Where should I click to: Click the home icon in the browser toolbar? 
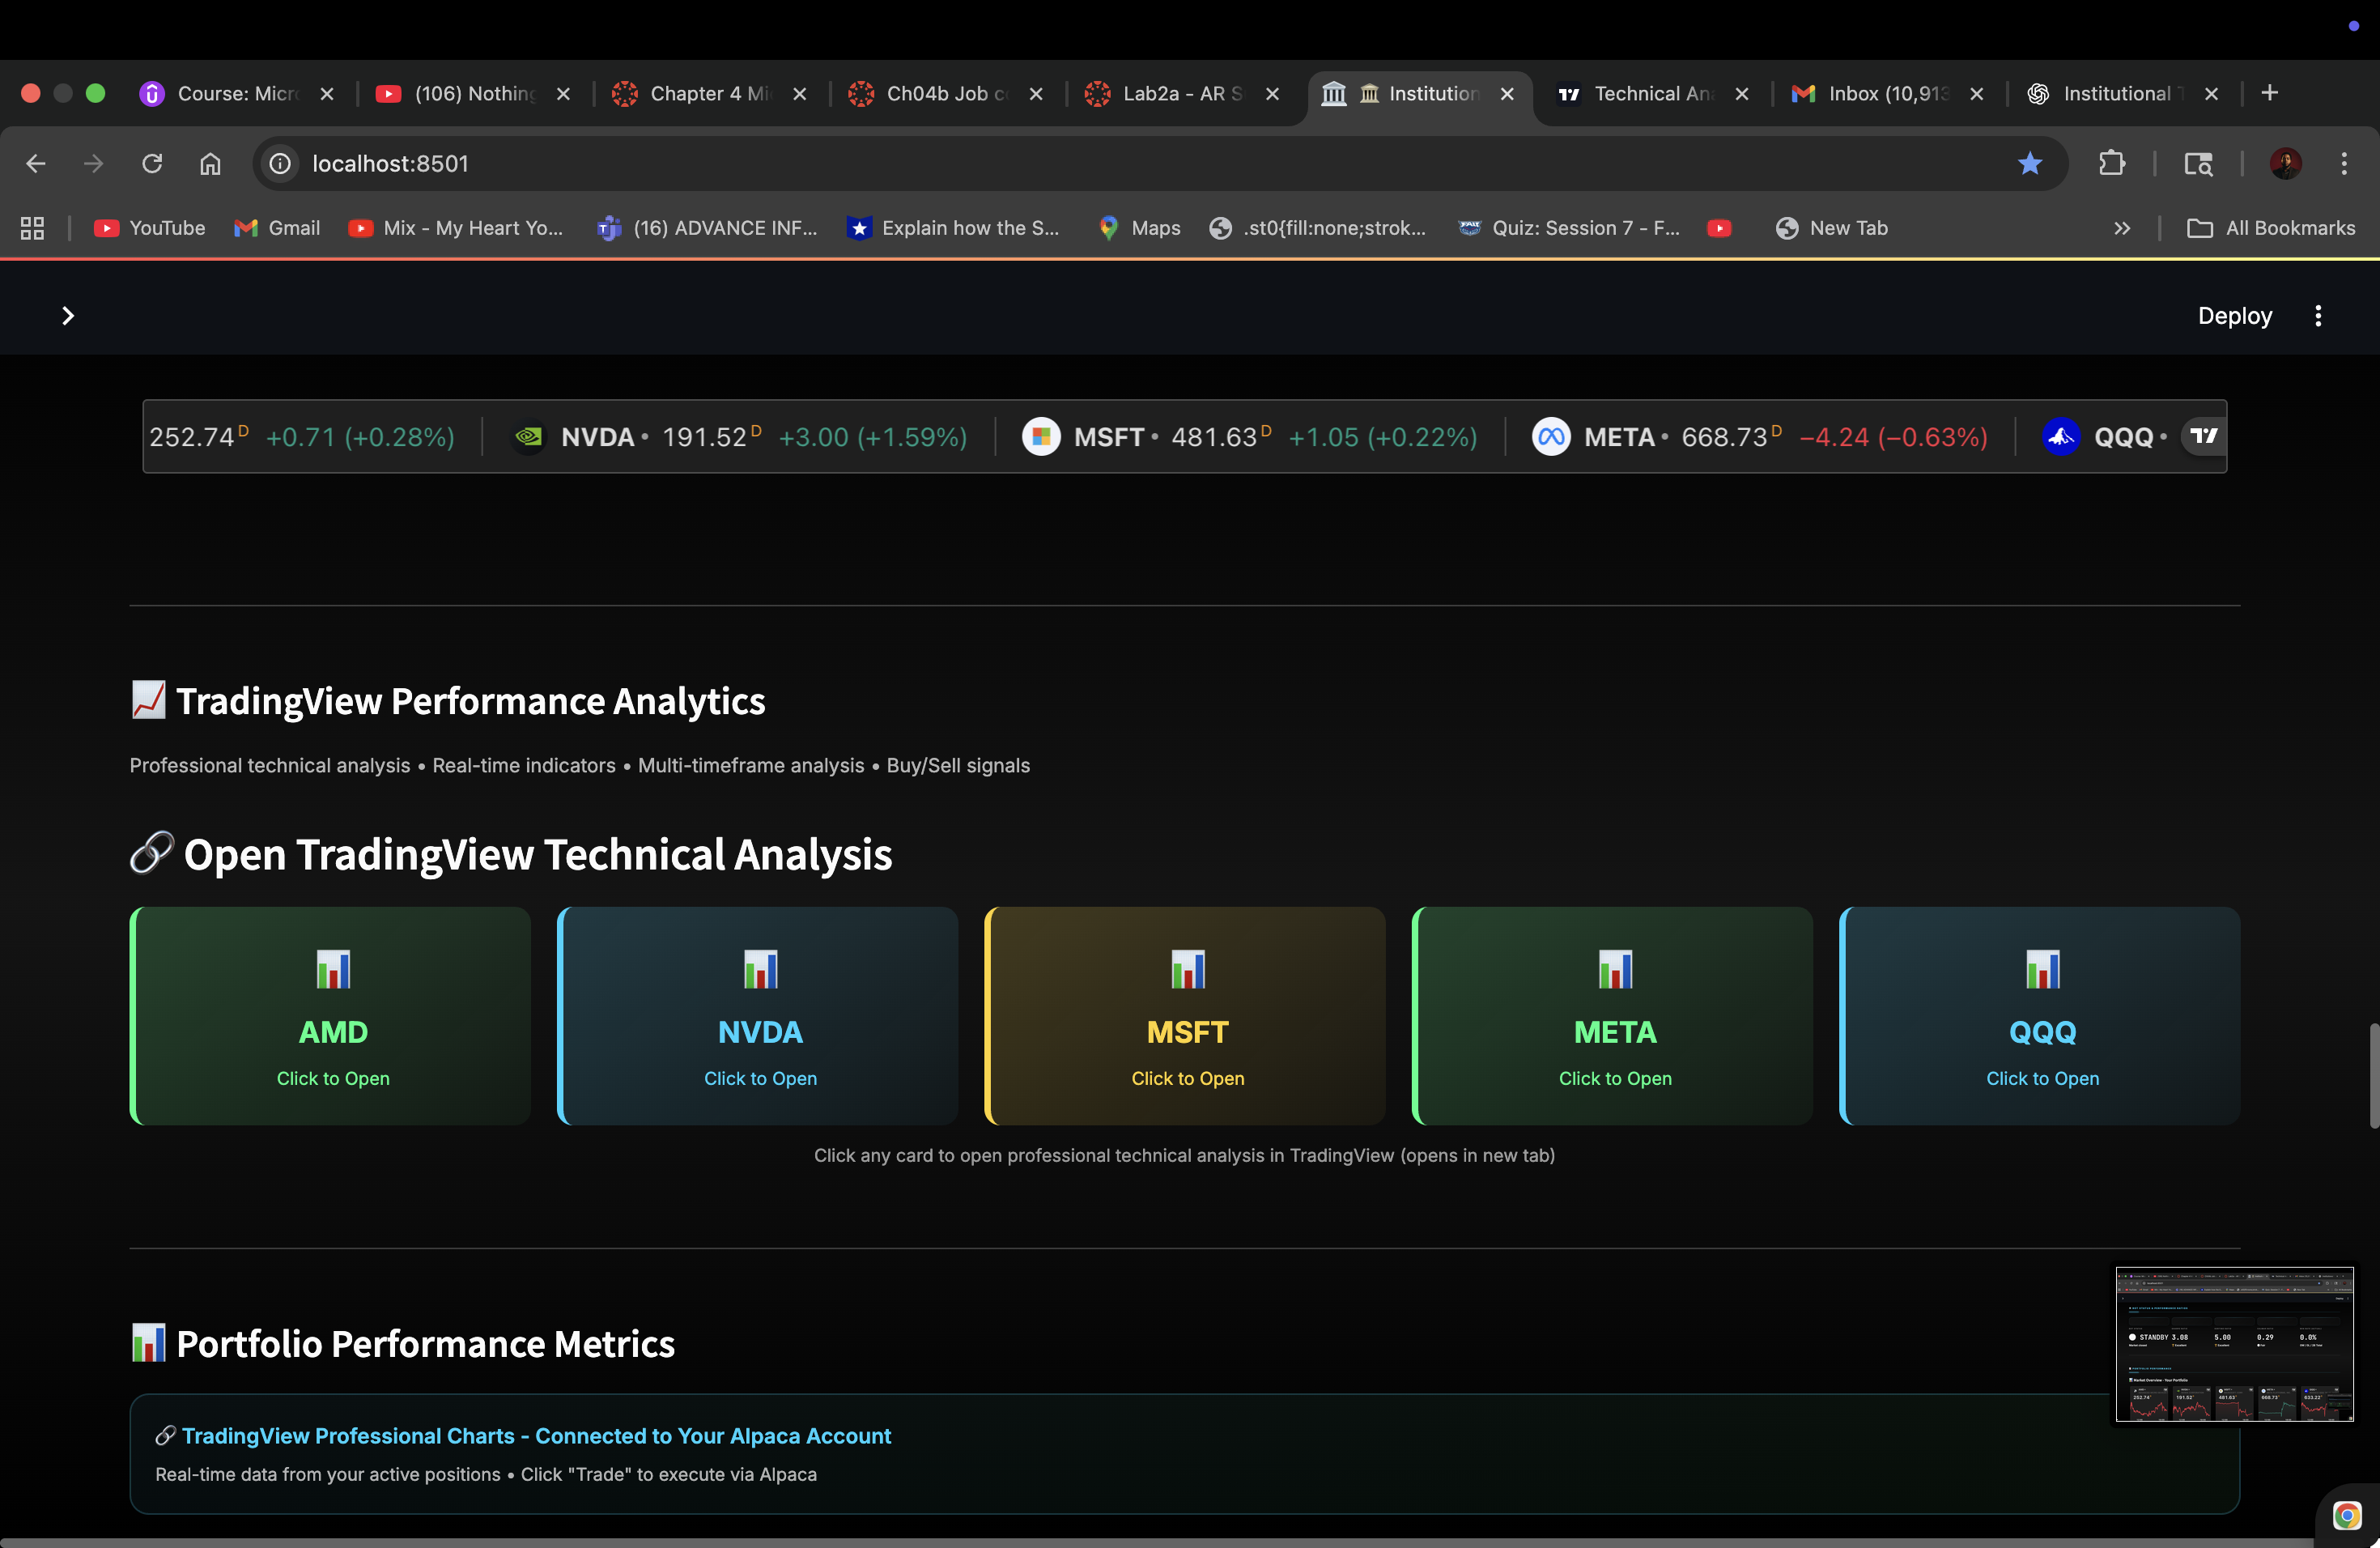coord(210,163)
